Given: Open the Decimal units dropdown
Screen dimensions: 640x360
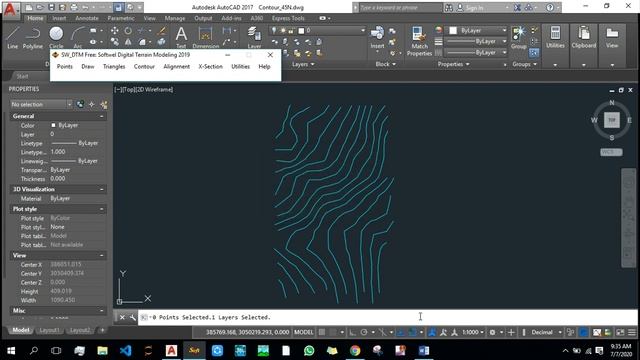Looking at the screenshot, I should [547, 332].
